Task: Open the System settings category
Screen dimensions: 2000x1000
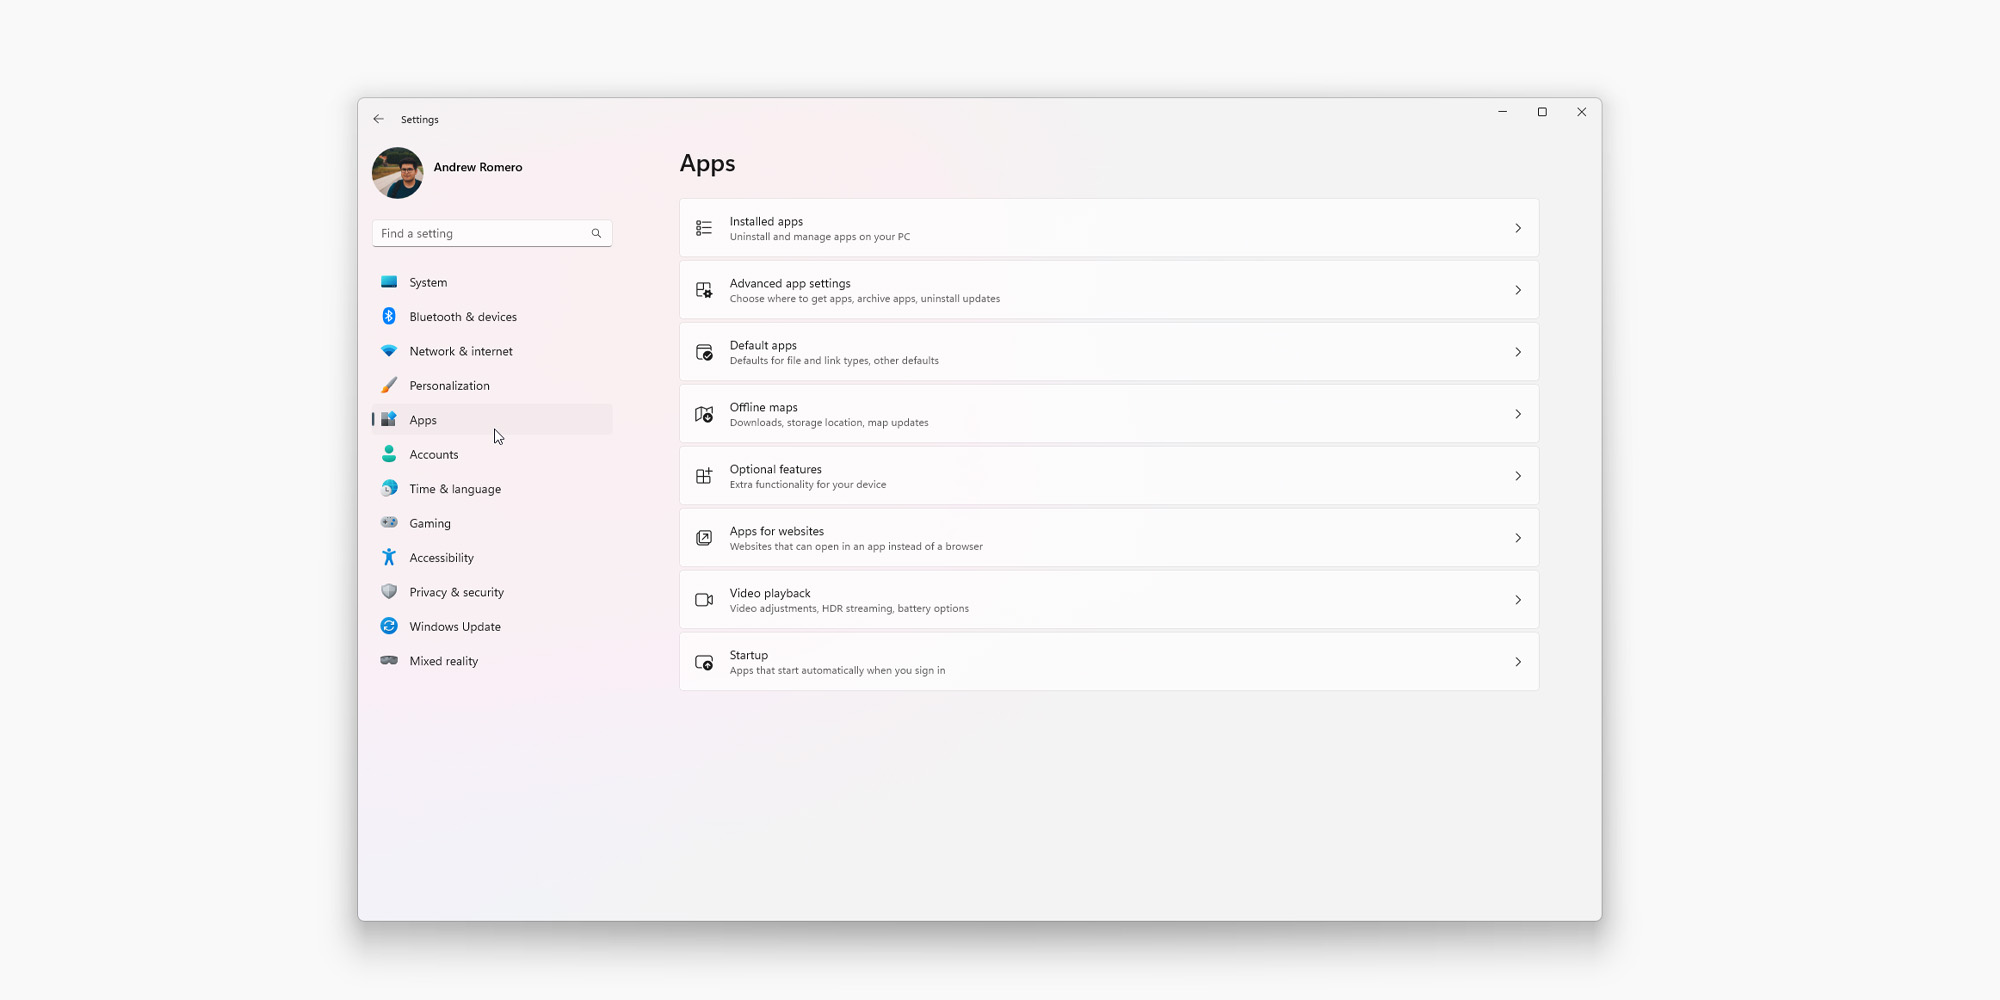Action: pos(428,282)
